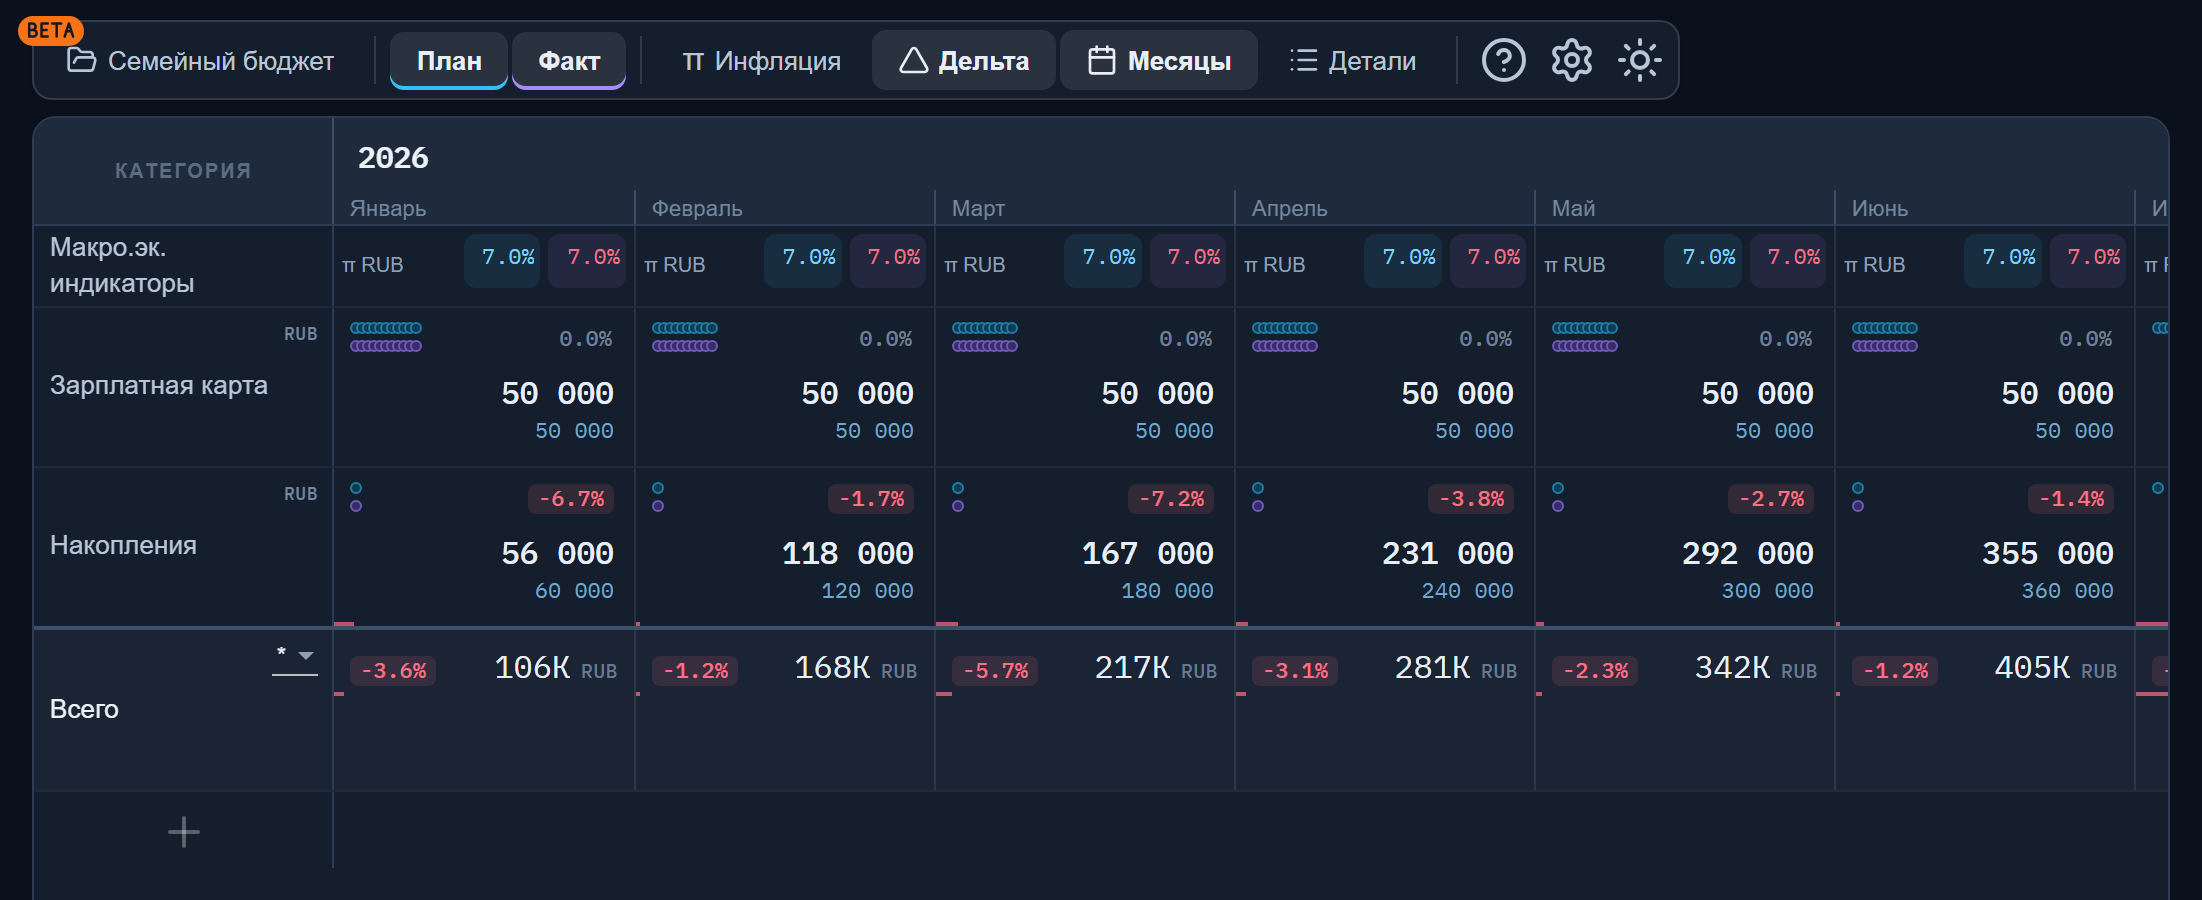This screenshot has height=900, width=2202.
Task: Open settings gear icon
Action: coord(1571,60)
